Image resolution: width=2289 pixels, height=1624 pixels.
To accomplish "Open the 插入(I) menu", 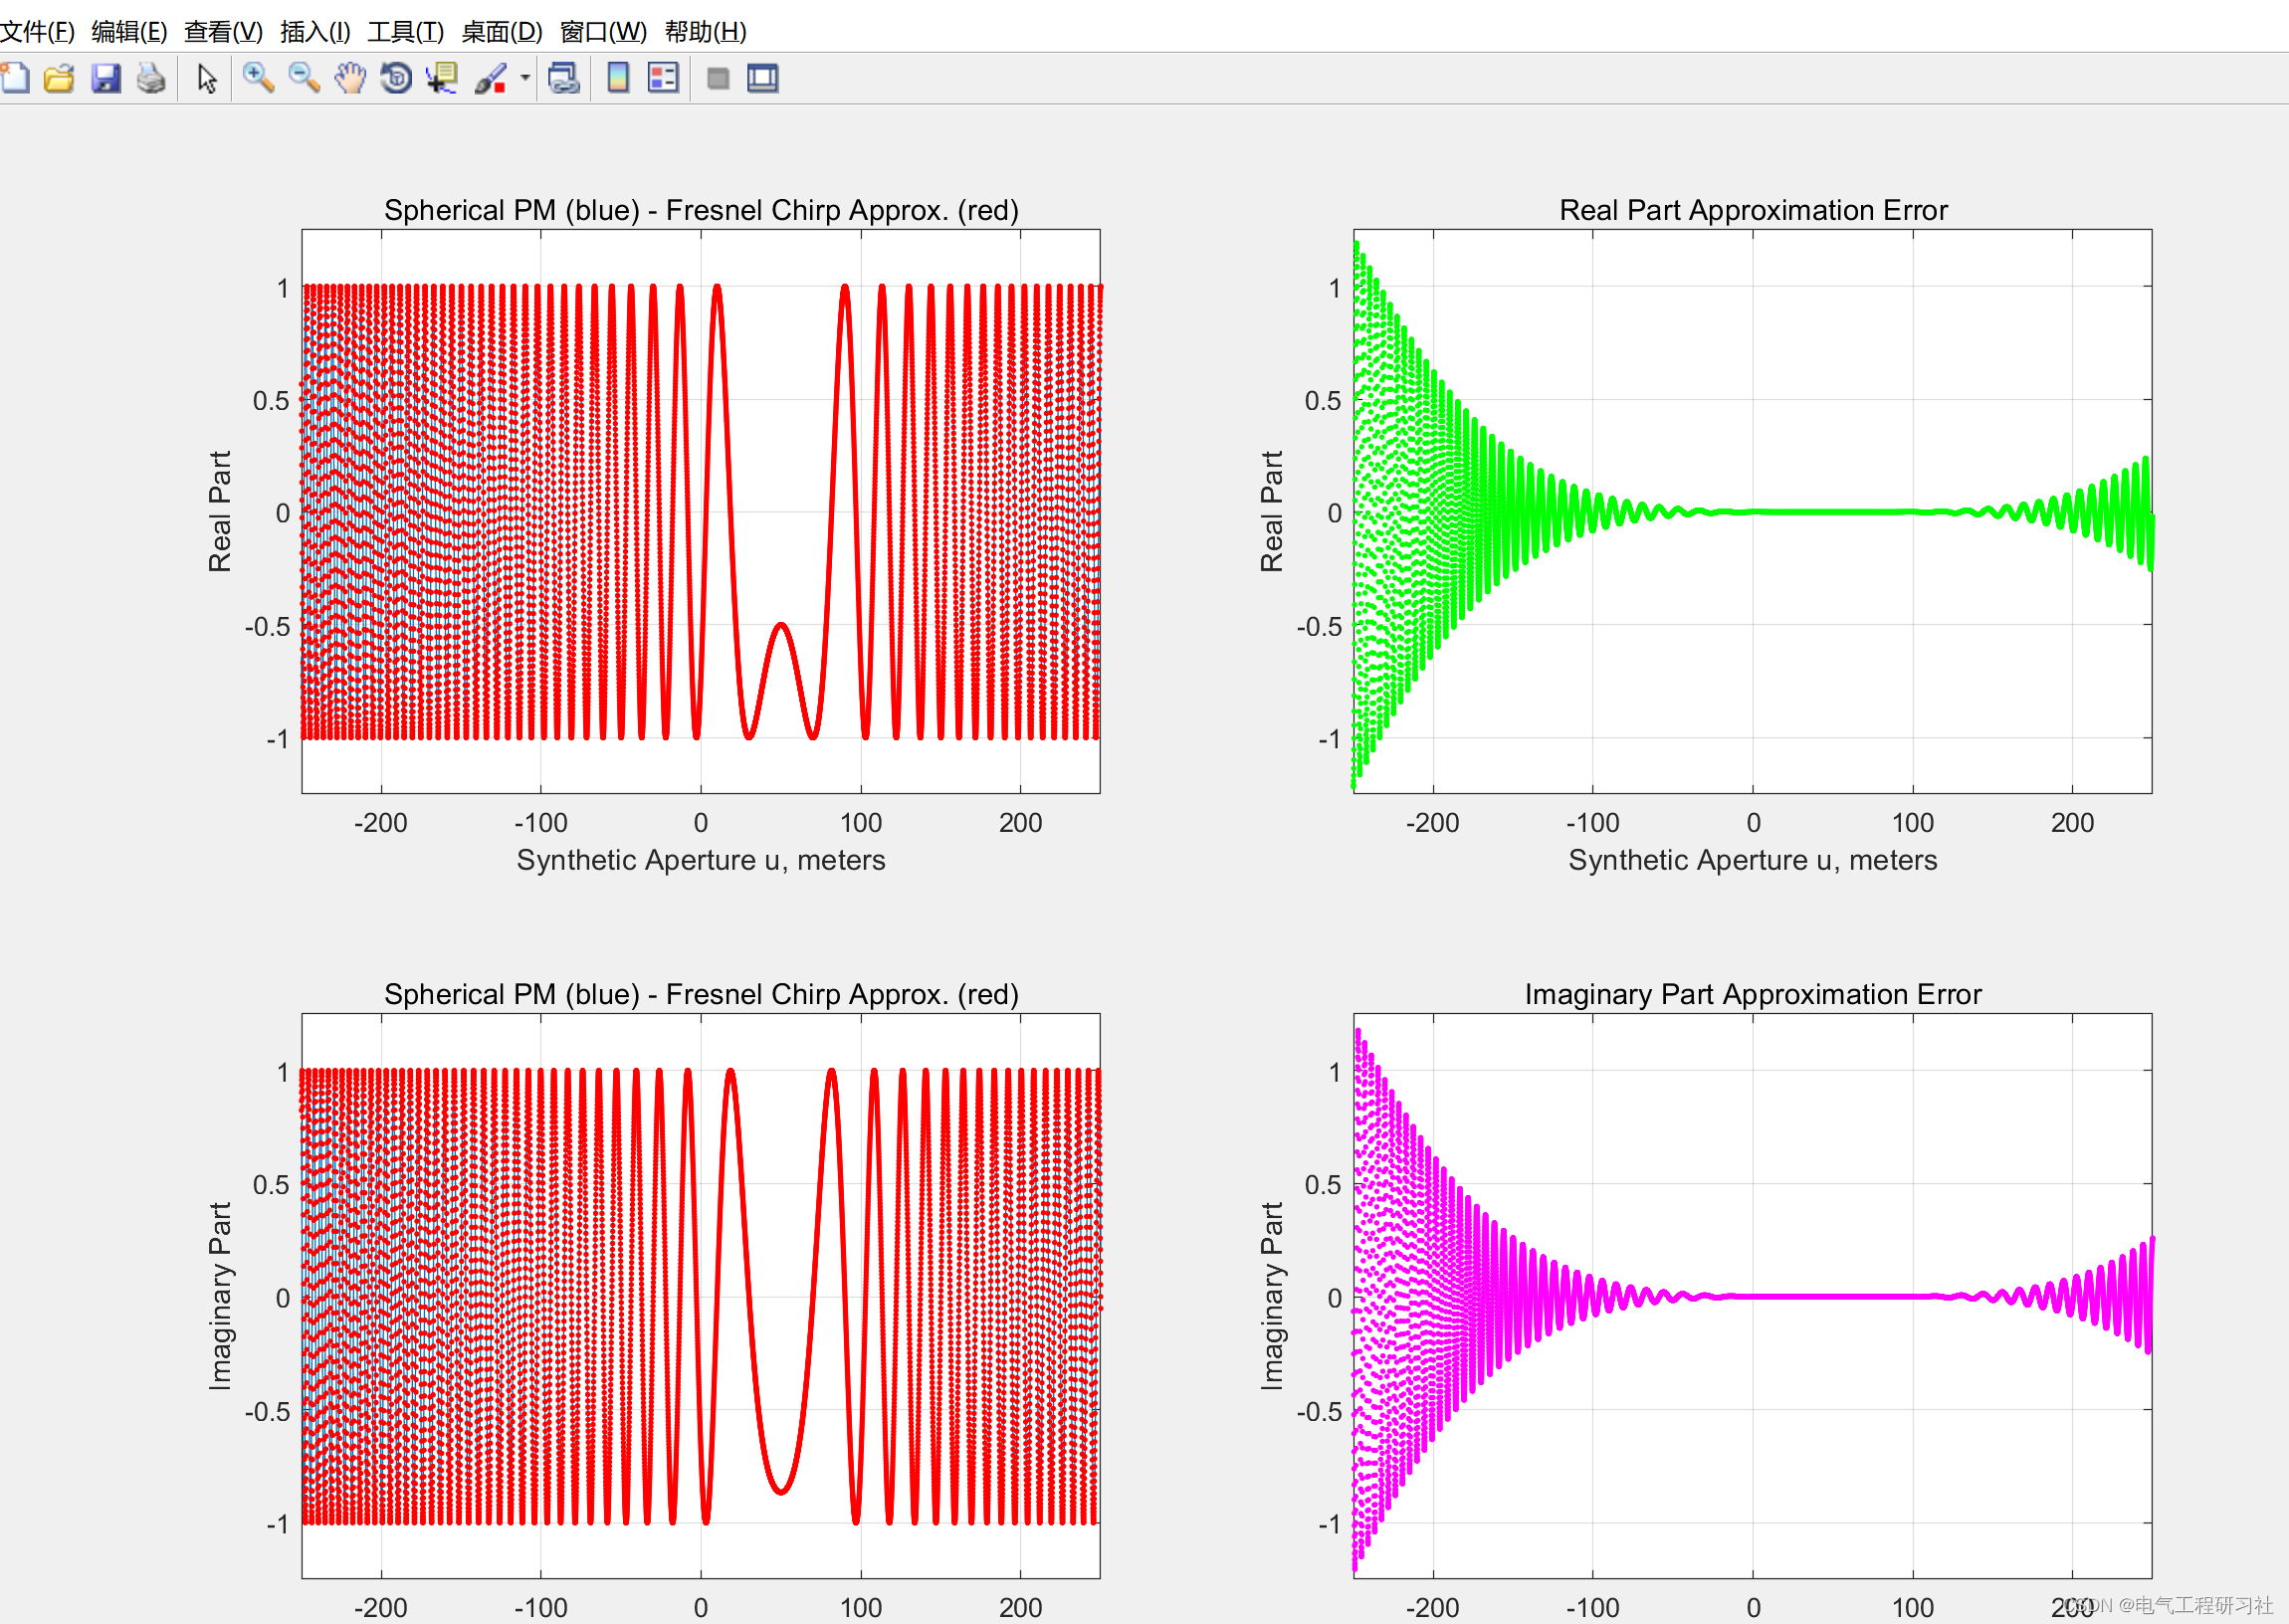I will pos(315,32).
